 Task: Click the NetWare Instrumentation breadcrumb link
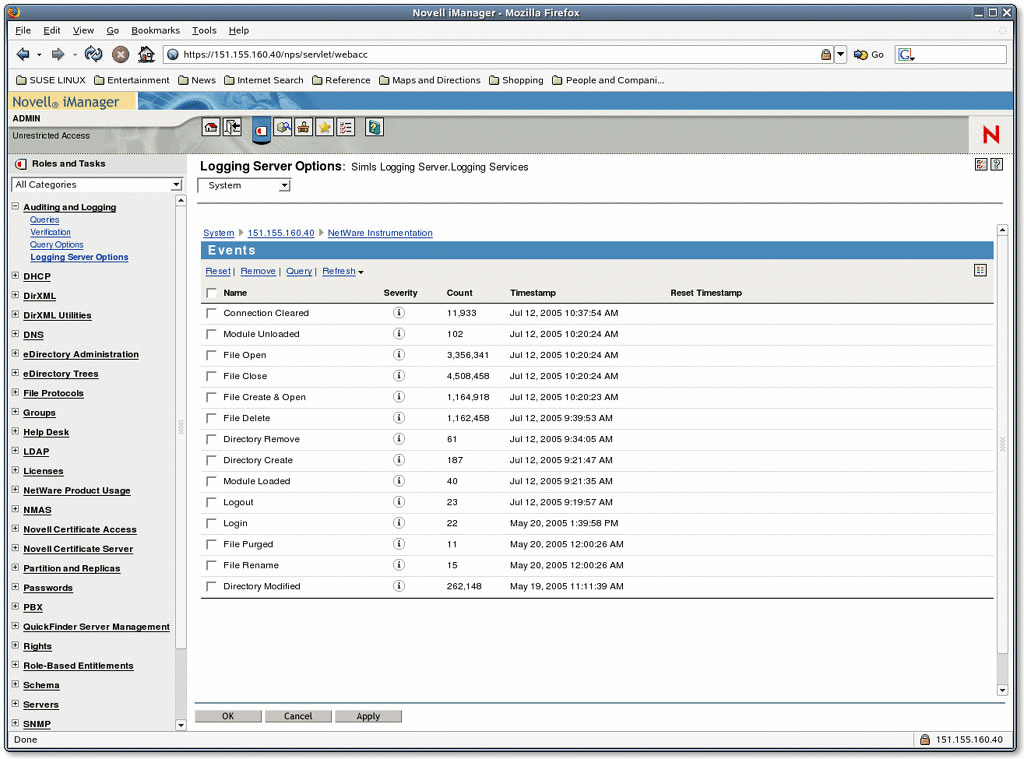point(380,233)
